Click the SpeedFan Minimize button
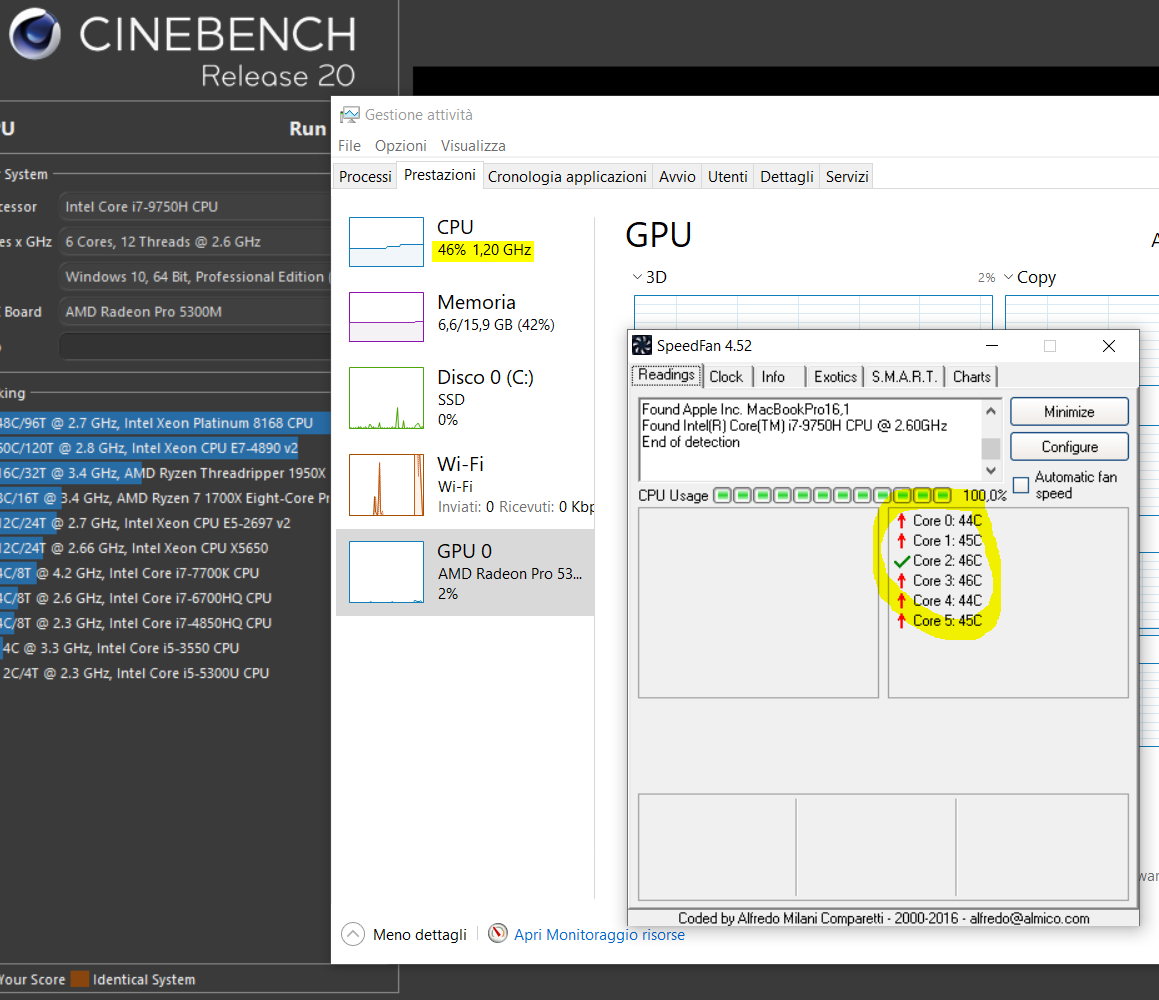Screen dimensions: 1159x1000 pos(1069,412)
